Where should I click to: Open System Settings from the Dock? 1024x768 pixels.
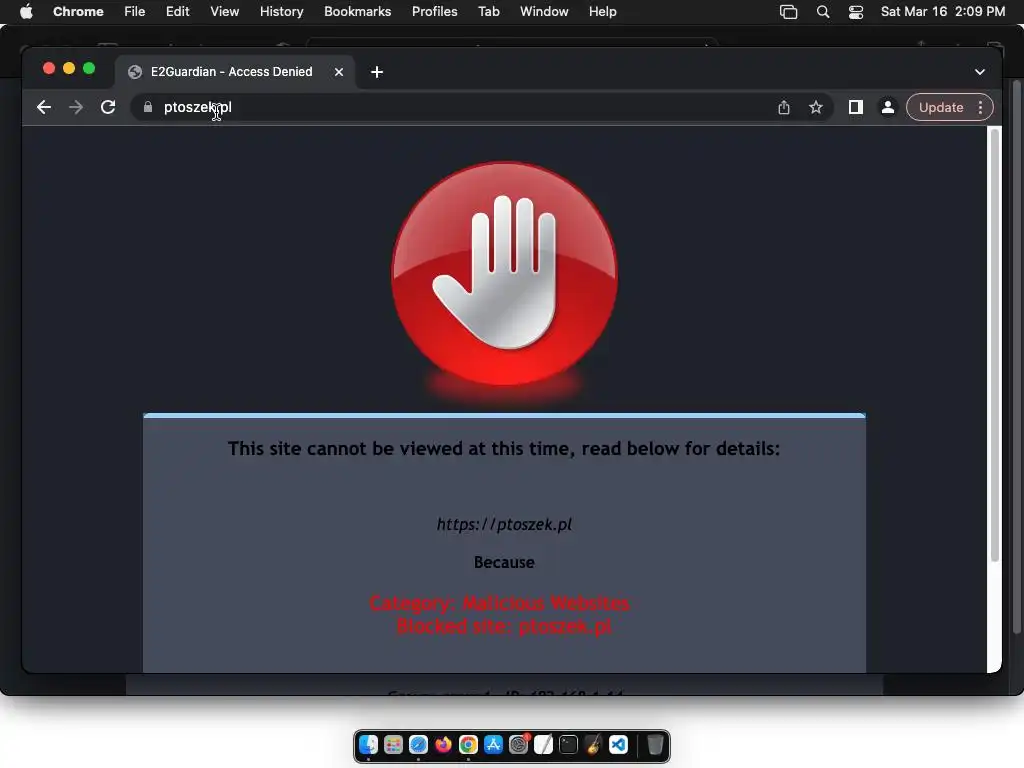tap(519, 744)
